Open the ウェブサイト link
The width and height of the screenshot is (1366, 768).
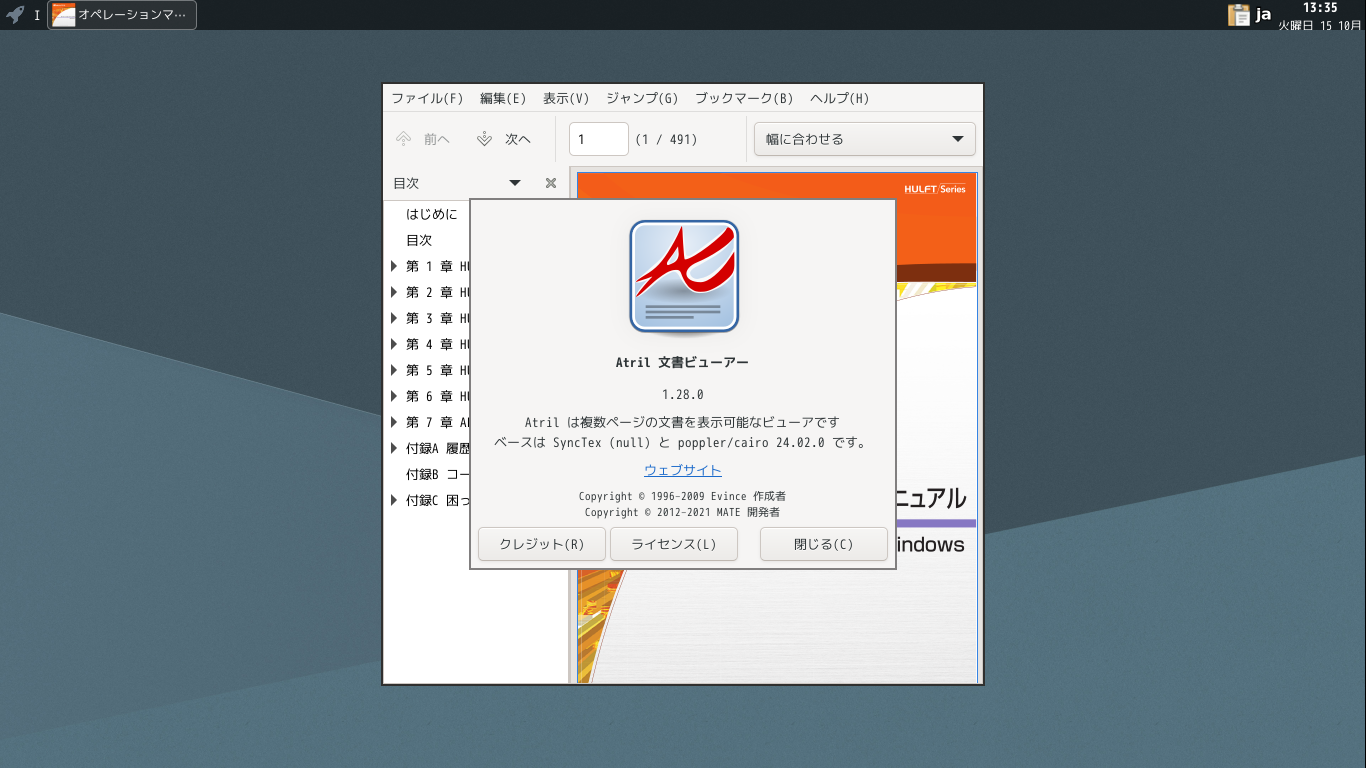[x=683, y=470]
